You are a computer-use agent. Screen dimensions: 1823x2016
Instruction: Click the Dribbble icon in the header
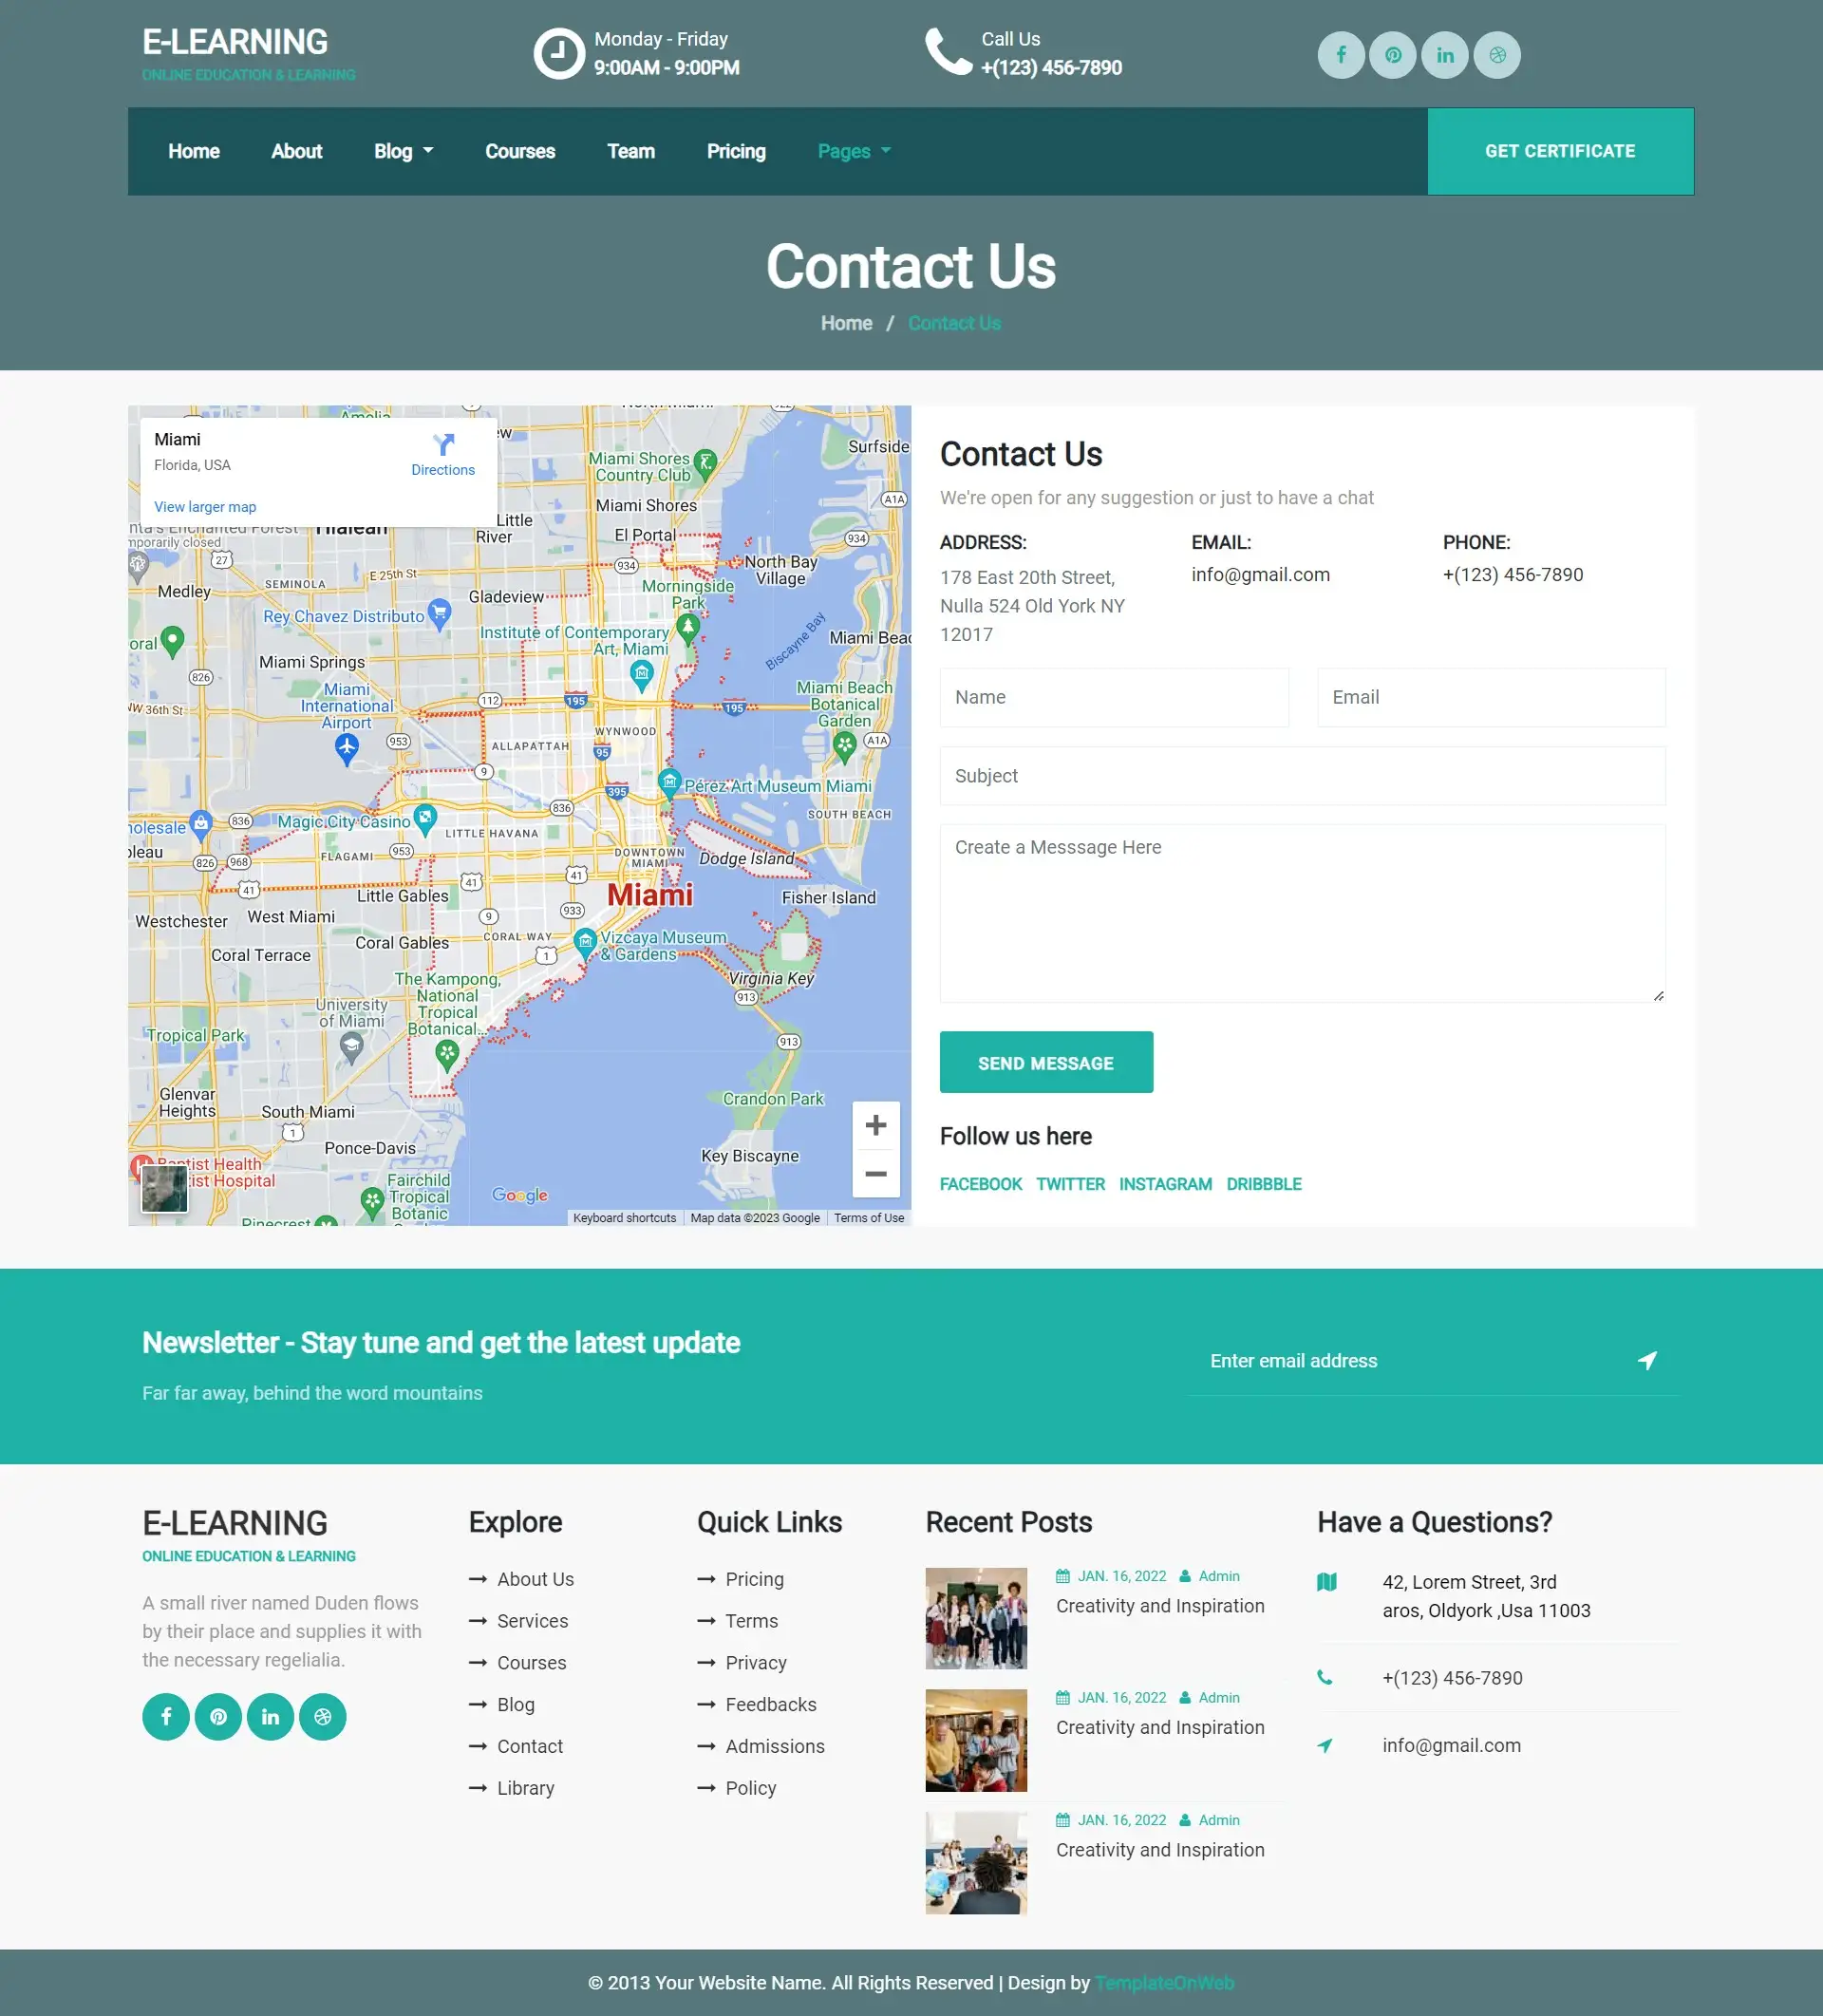pos(1496,55)
